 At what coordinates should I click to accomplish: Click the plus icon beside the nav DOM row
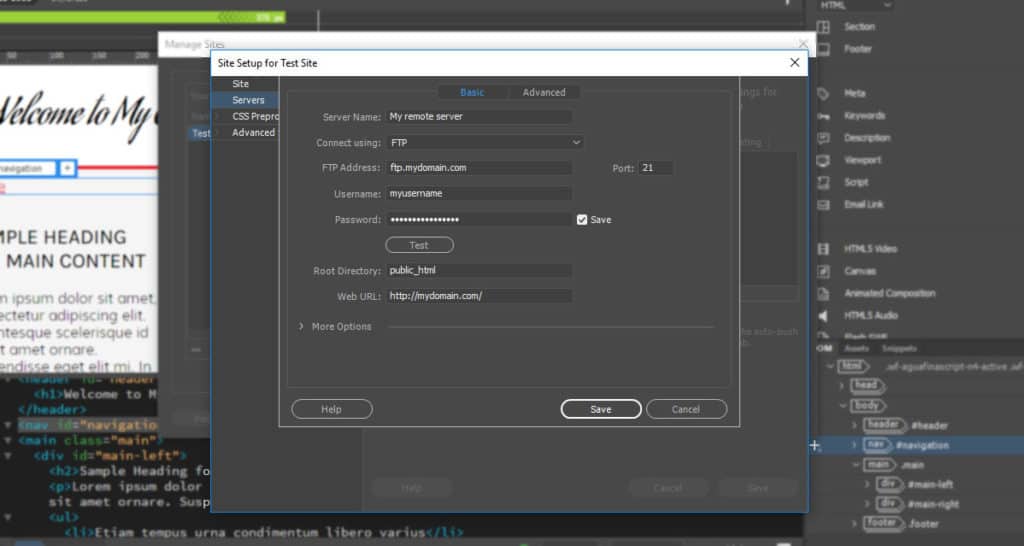click(x=814, y=445)
